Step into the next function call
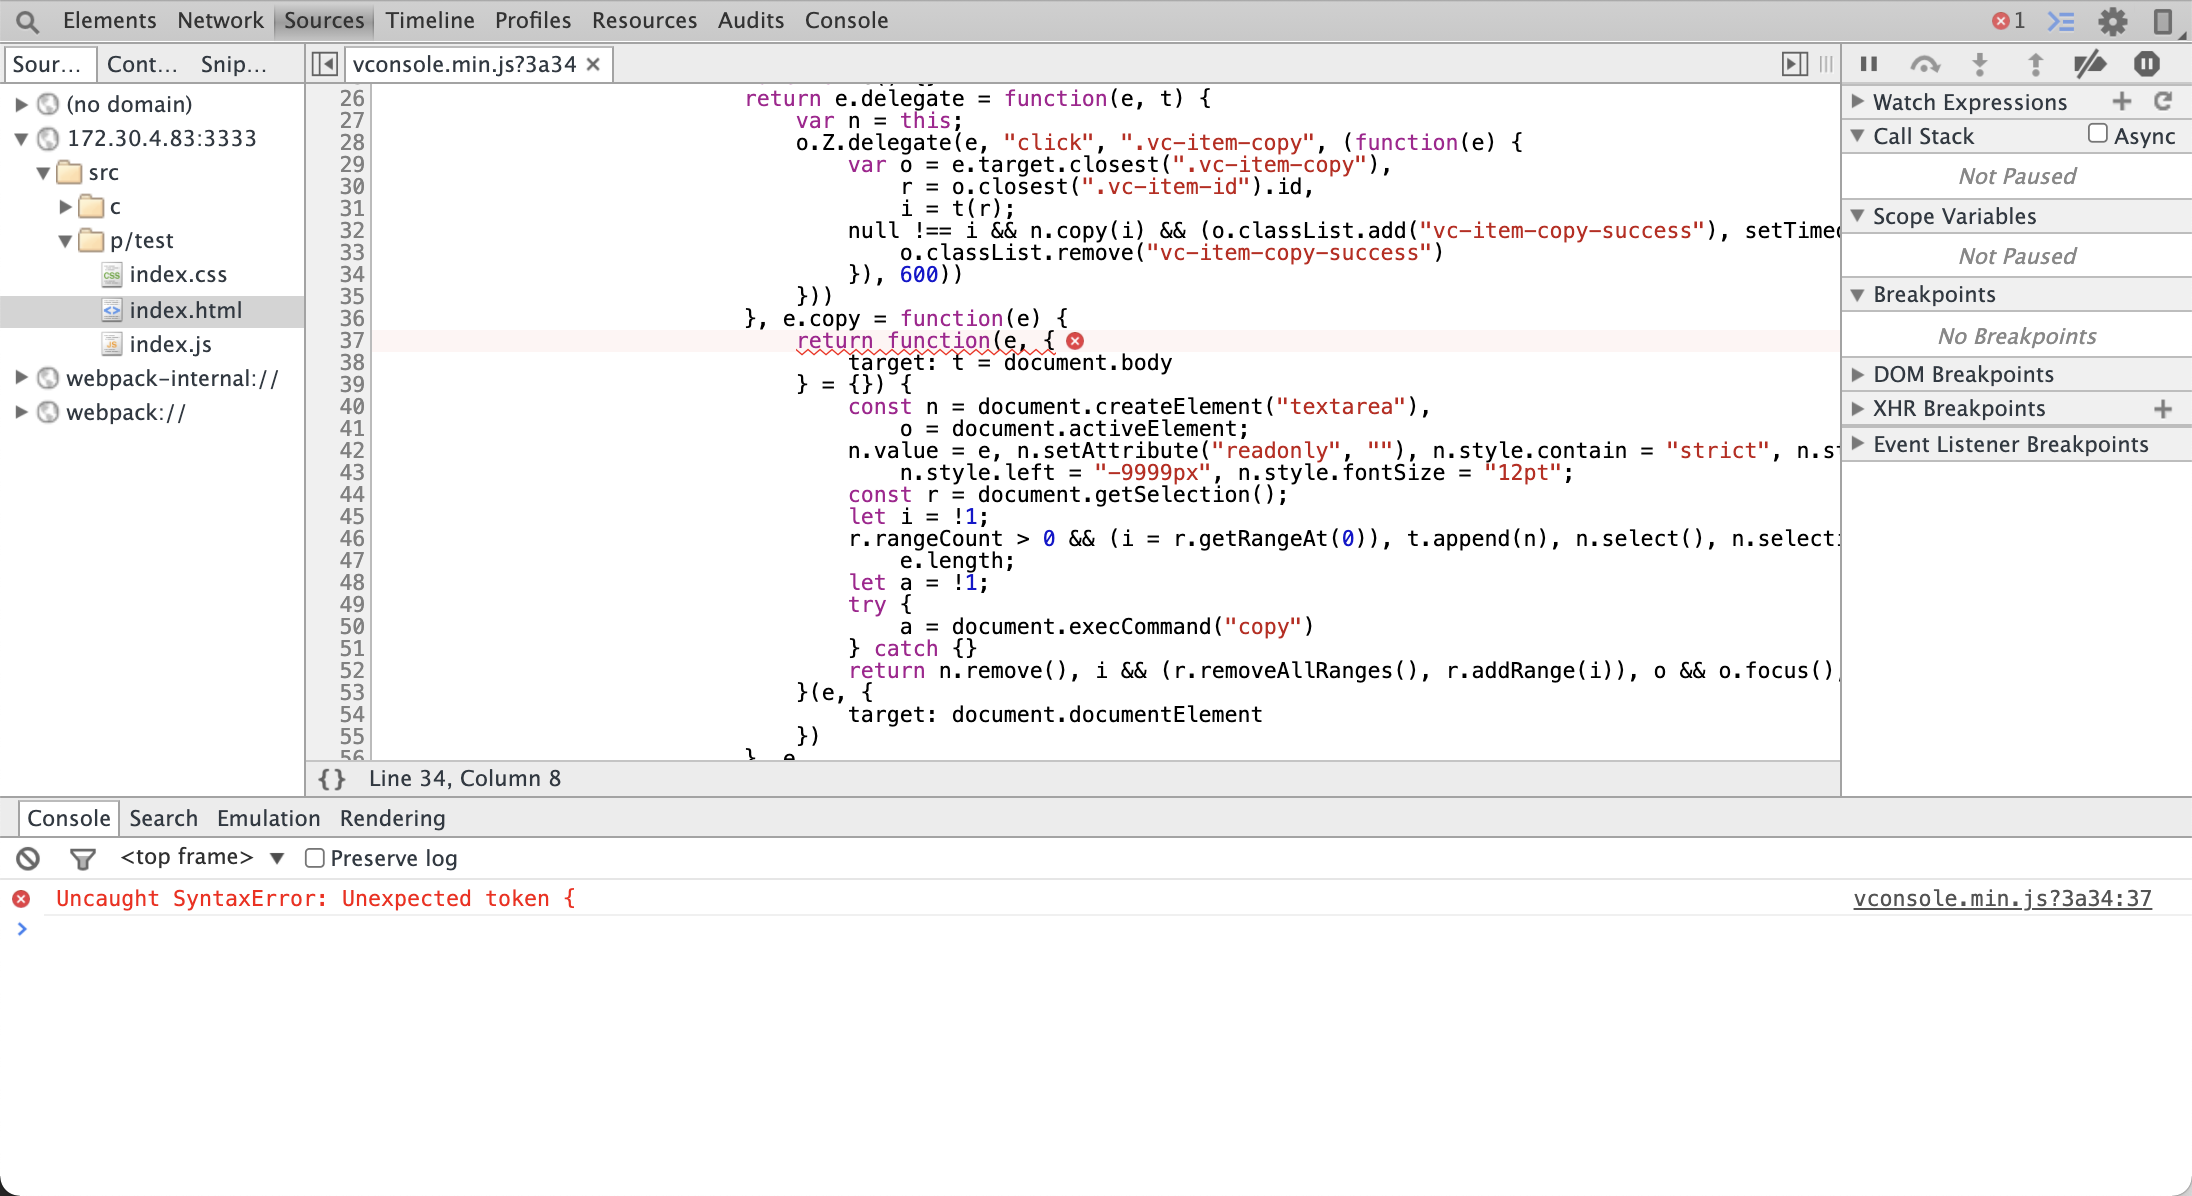The image size is (2192, 1196). (1981, 63)
